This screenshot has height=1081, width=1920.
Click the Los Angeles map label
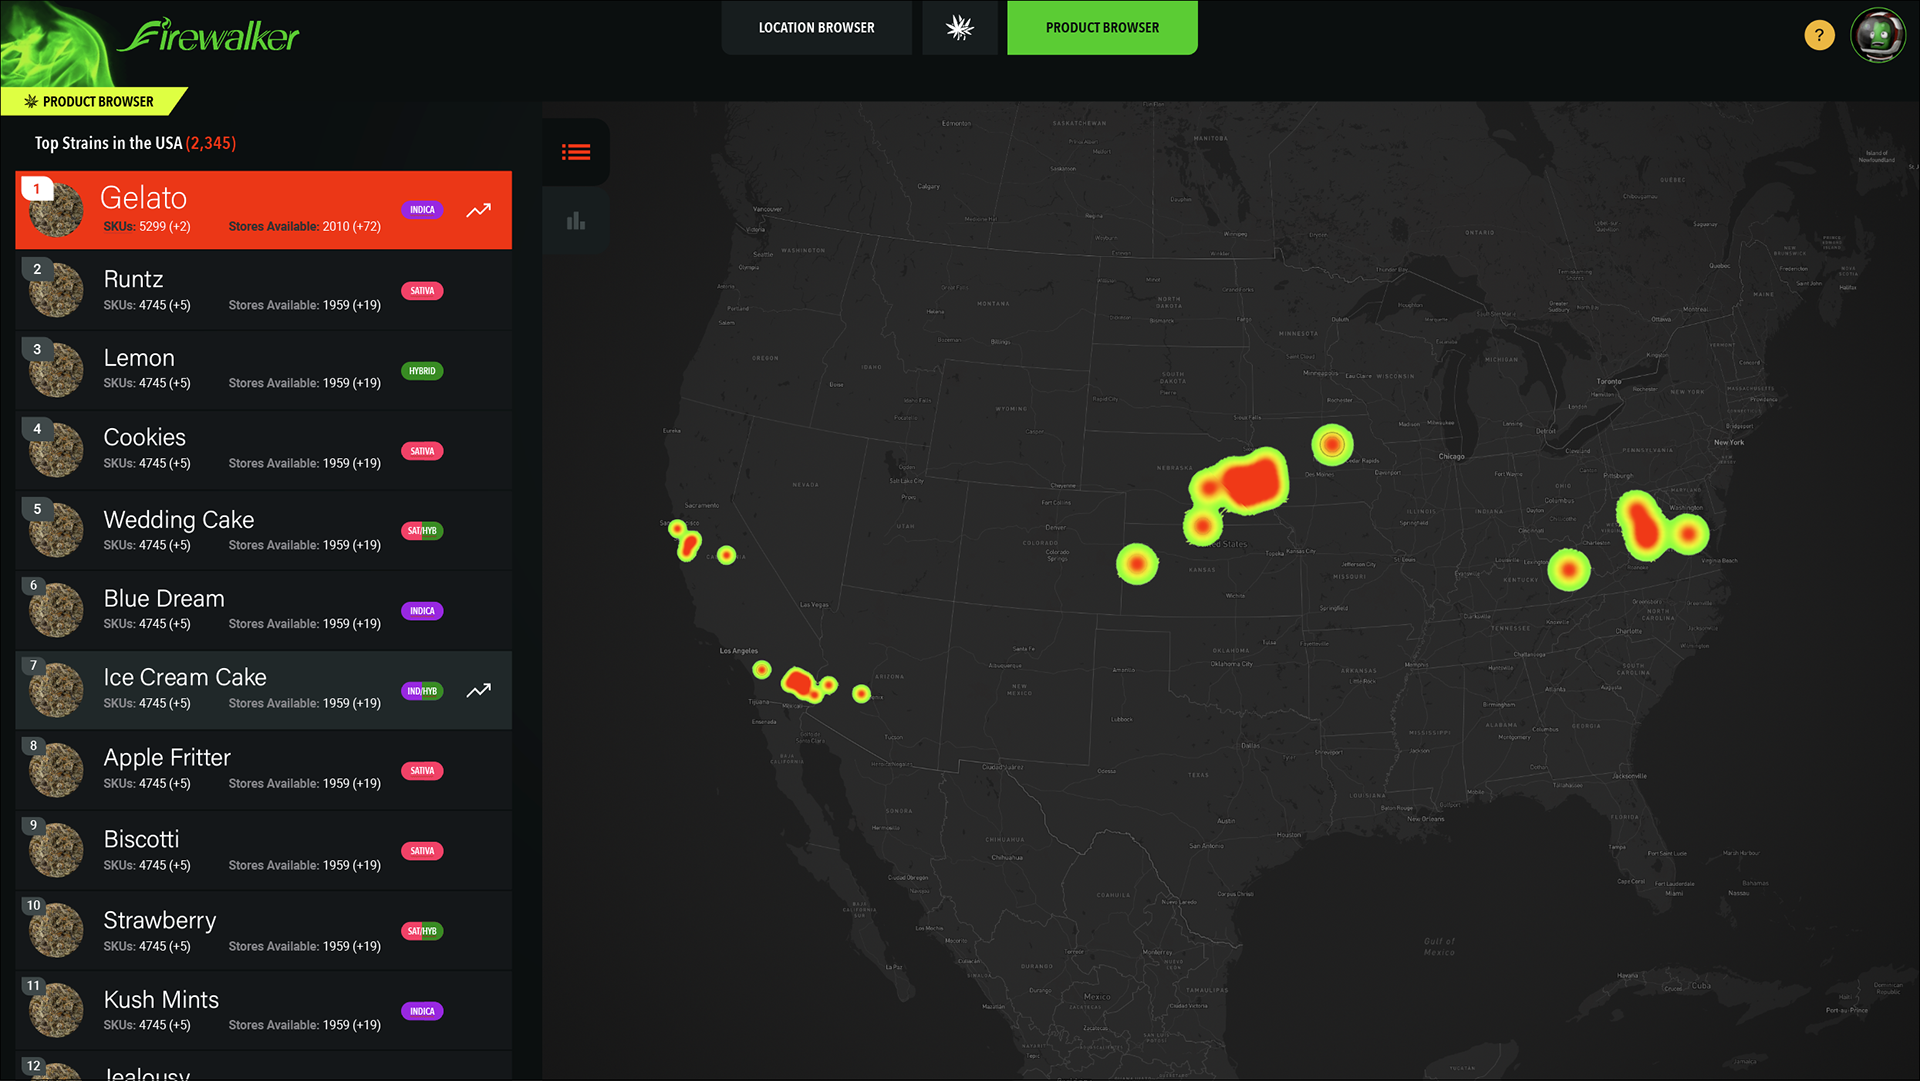pyautogui.click(x=739, y=651)
